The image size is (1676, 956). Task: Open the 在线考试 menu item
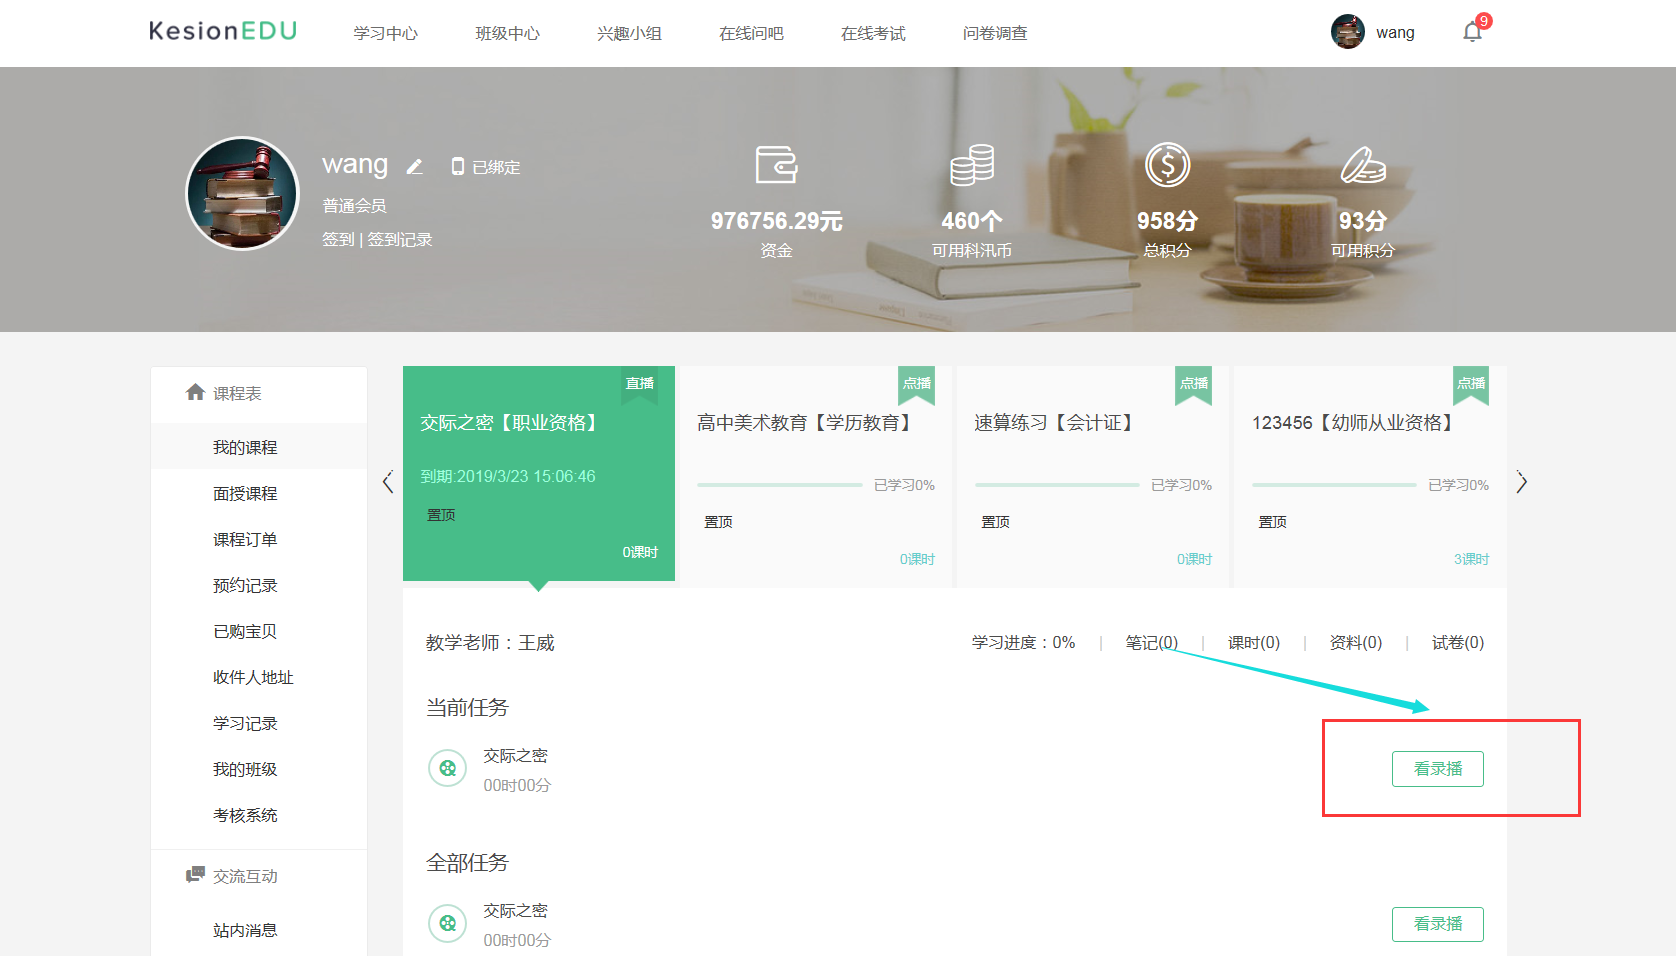(872, 32)
